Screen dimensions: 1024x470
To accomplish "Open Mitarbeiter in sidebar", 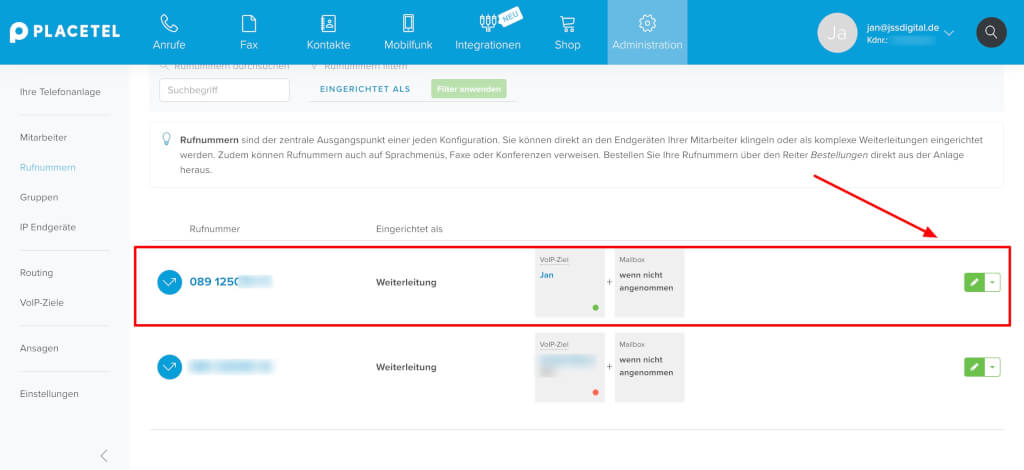I will point(43,138).
